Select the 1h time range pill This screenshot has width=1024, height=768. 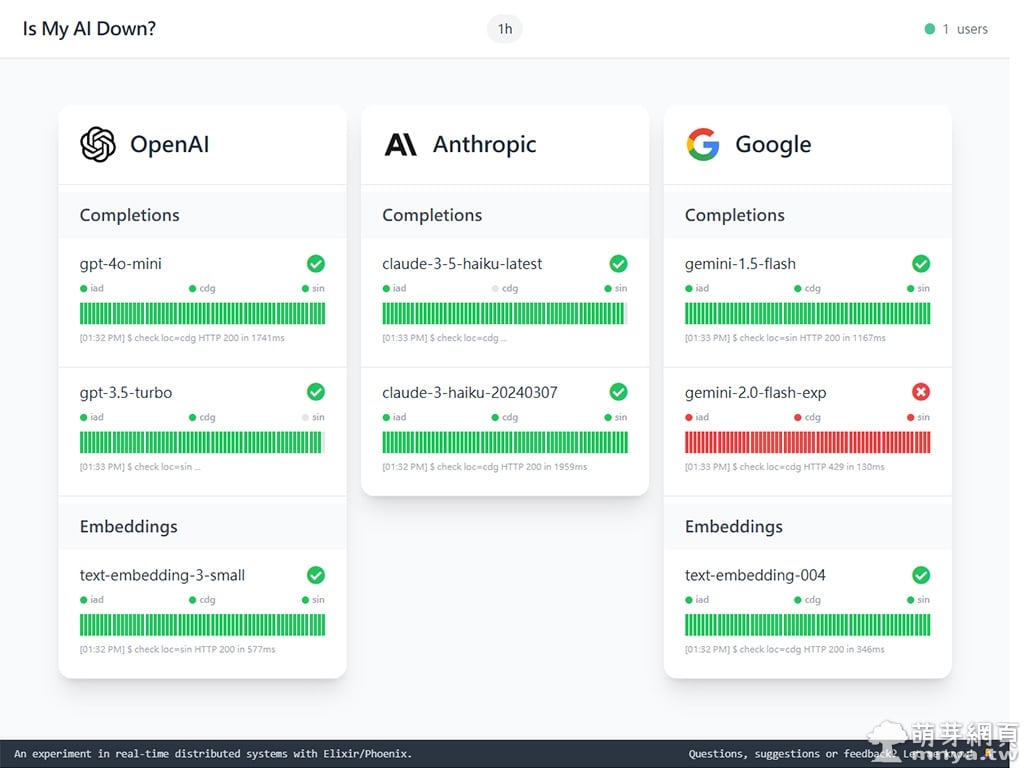click(x=505, y=29)
